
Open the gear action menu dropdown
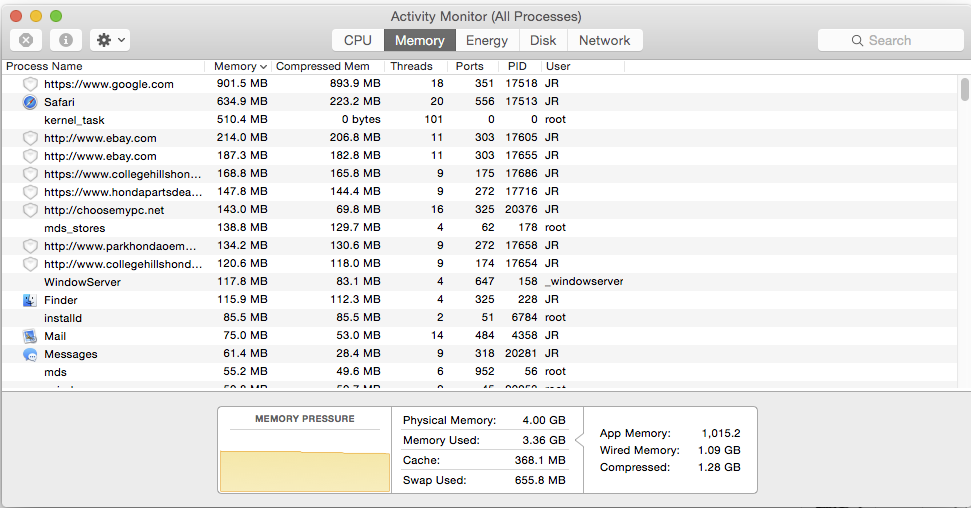[110, 40]
